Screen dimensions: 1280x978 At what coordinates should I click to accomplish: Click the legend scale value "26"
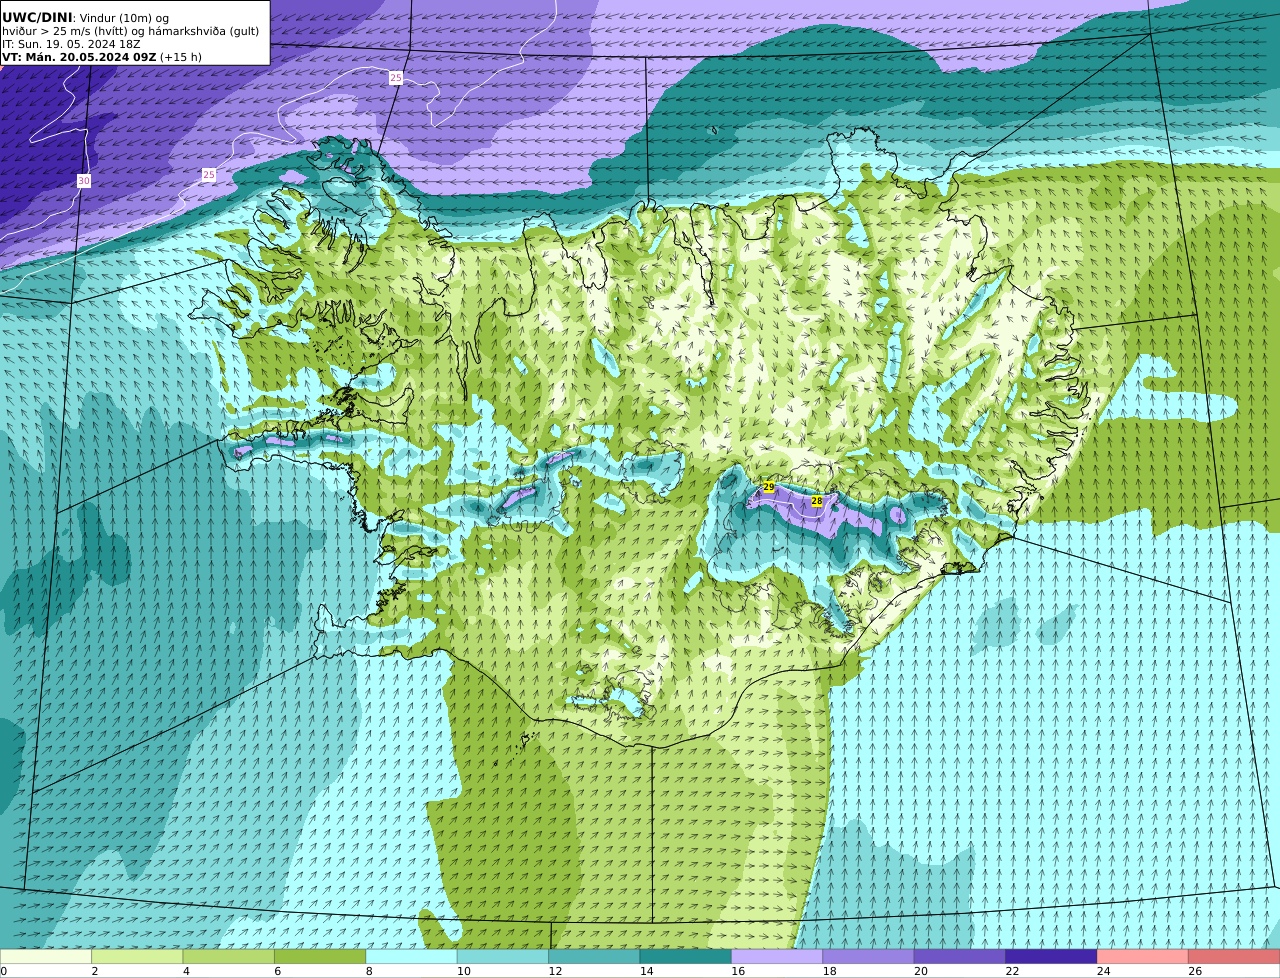1195,971
